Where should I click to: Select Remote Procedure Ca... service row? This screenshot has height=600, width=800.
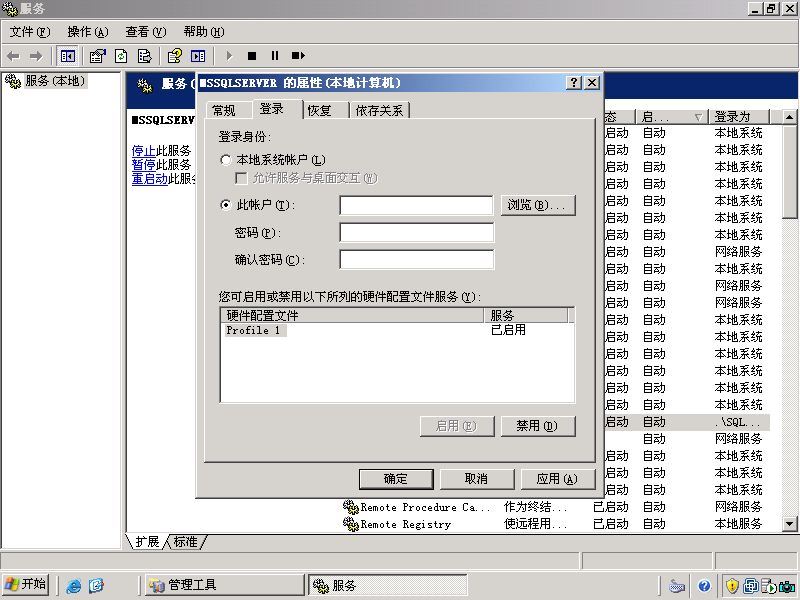tap(556, 507)
